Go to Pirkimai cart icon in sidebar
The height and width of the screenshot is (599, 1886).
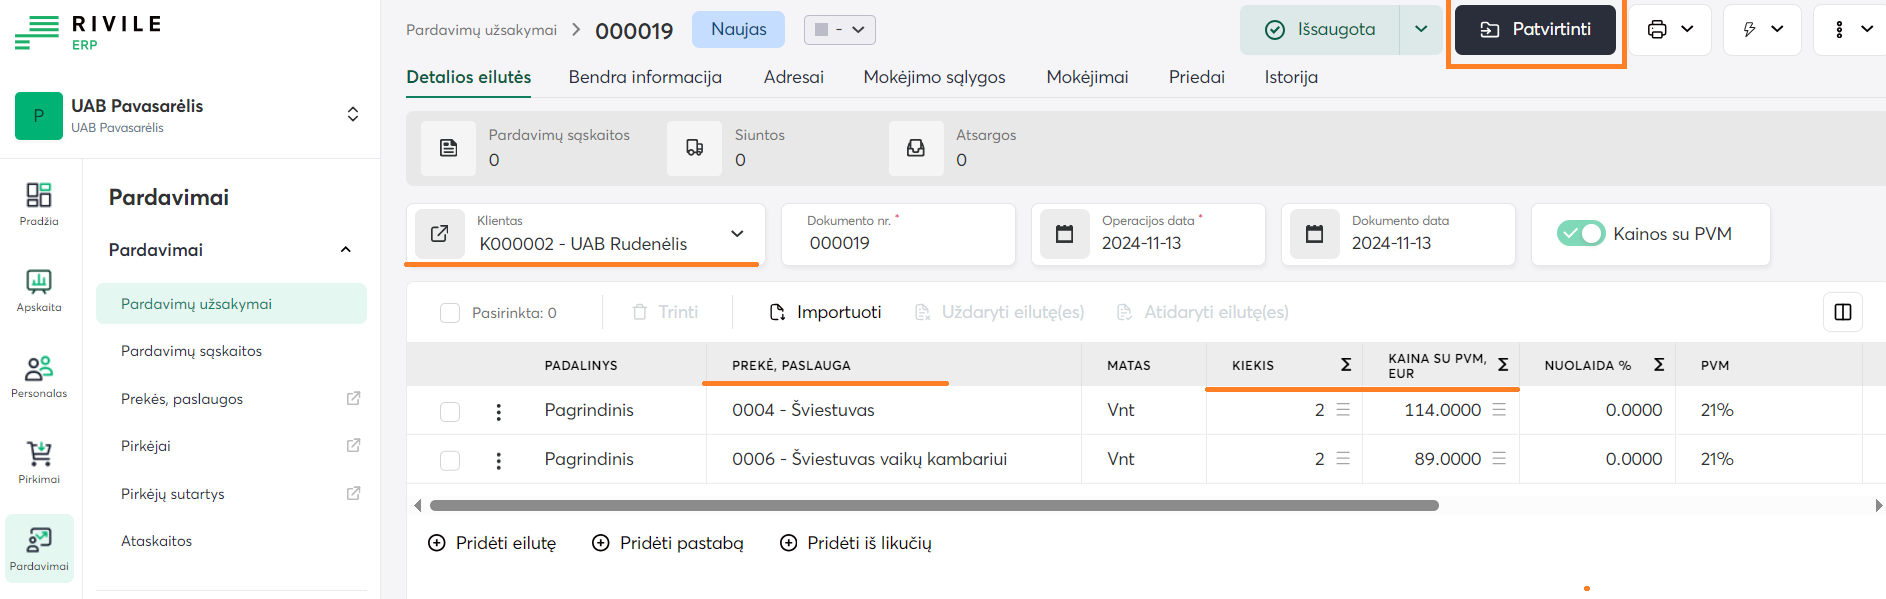tap(39, 461)
